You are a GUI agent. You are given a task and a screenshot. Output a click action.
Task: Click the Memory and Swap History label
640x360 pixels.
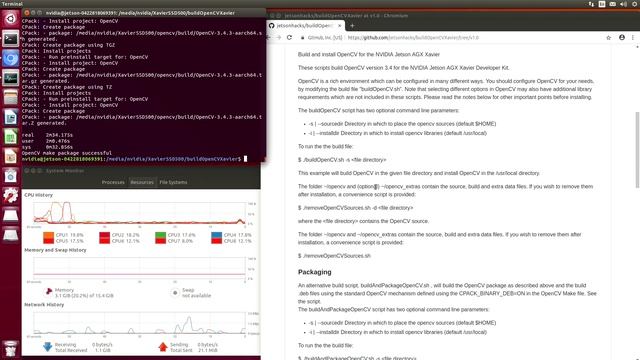(x=55, y=250)
